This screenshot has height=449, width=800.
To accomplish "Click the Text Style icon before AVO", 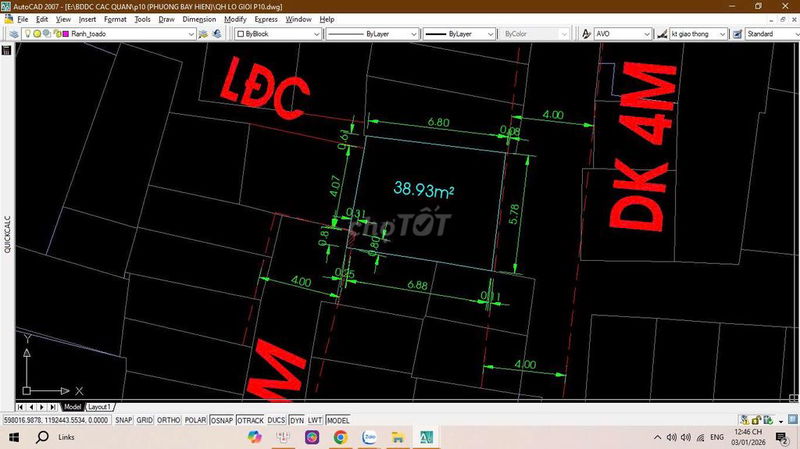I will (x=585, y=34).
